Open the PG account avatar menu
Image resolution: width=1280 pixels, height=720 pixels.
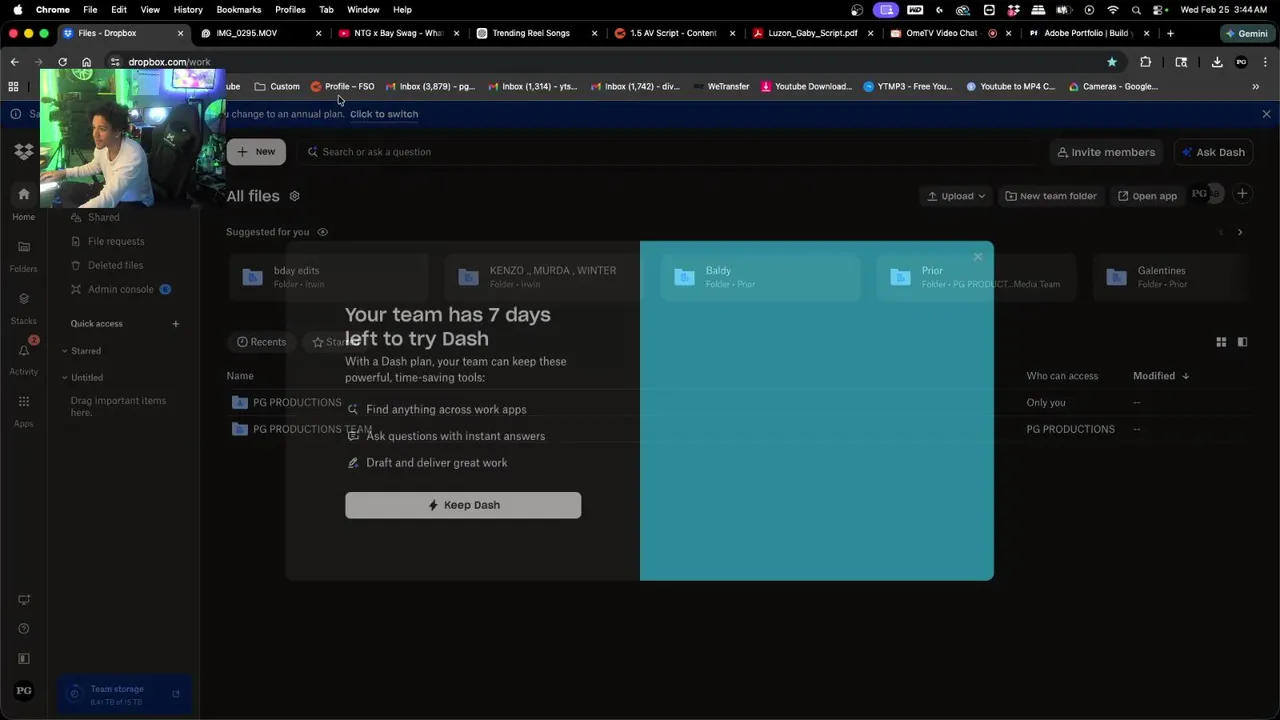(x=24, y=691)
